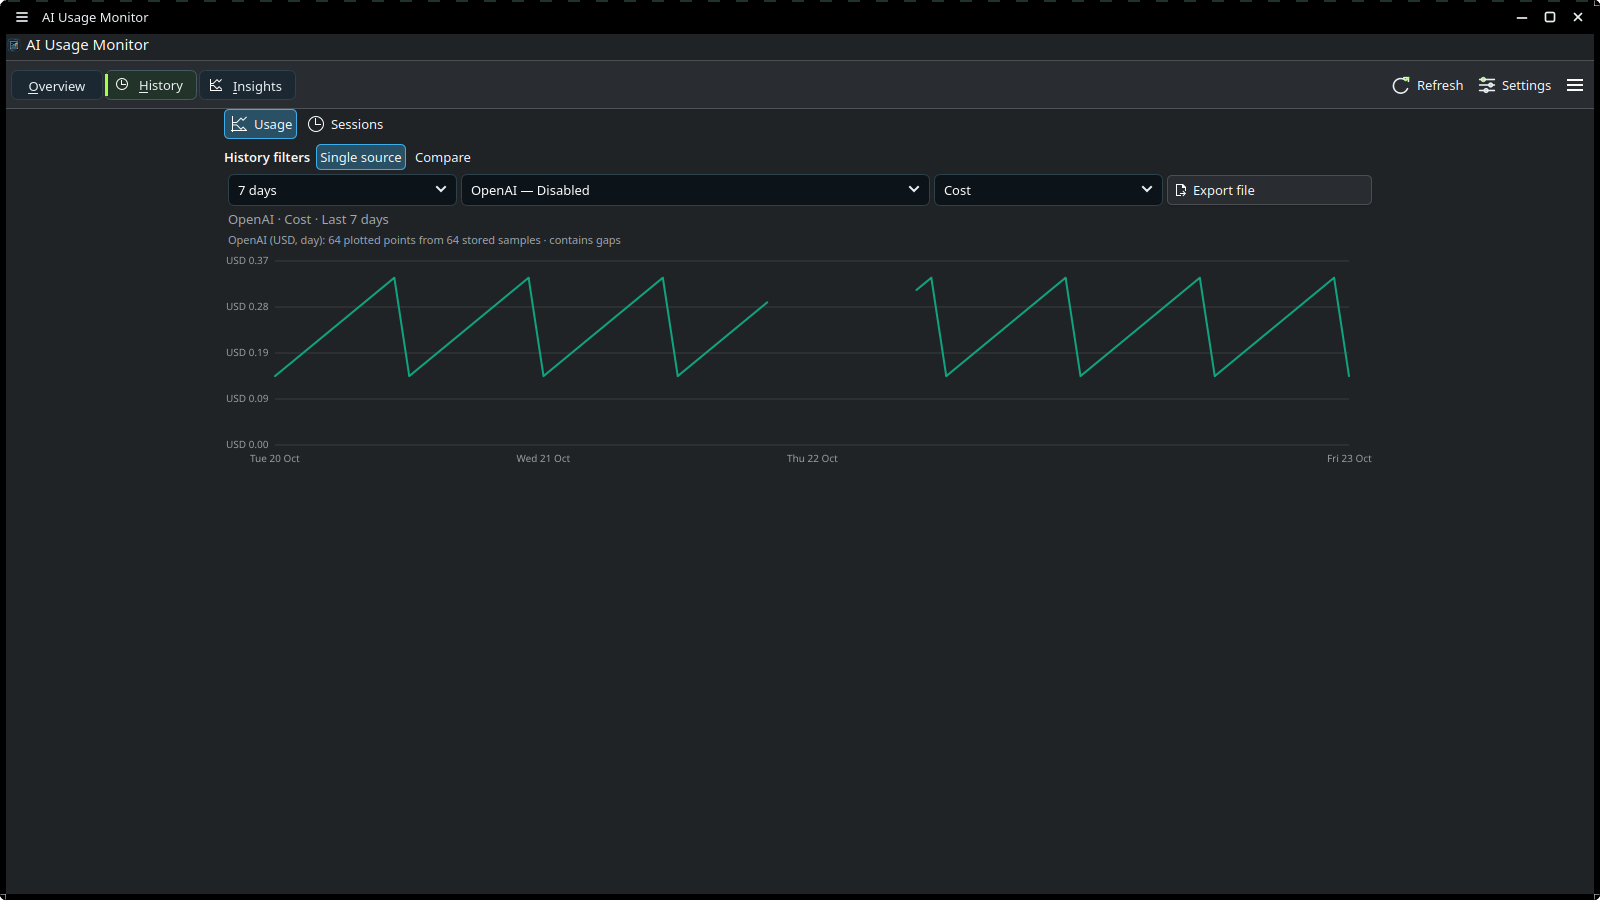The height and width of the screenshot is (900, 1600).
Task: Click the Usage line chart icon
Action: point(239,124)
